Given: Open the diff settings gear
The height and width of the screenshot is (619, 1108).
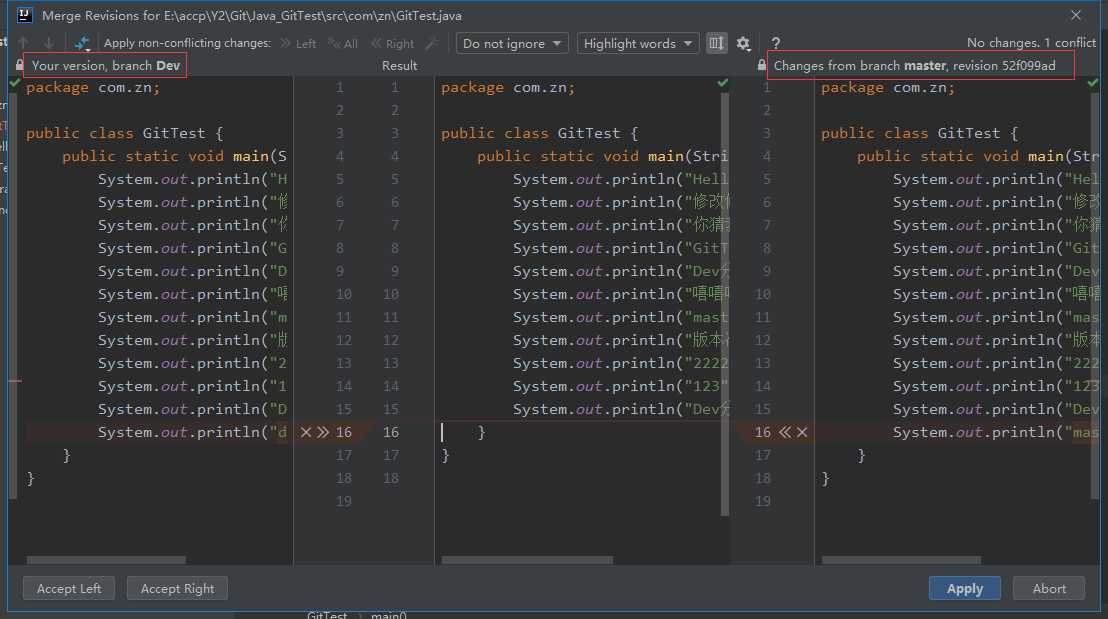Looking at the screenshot, I should point(743,43).
